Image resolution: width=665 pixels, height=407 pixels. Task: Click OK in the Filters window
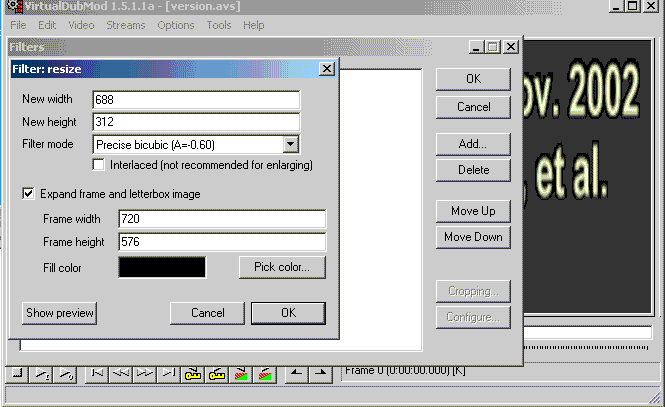click(x=473, y=79)
